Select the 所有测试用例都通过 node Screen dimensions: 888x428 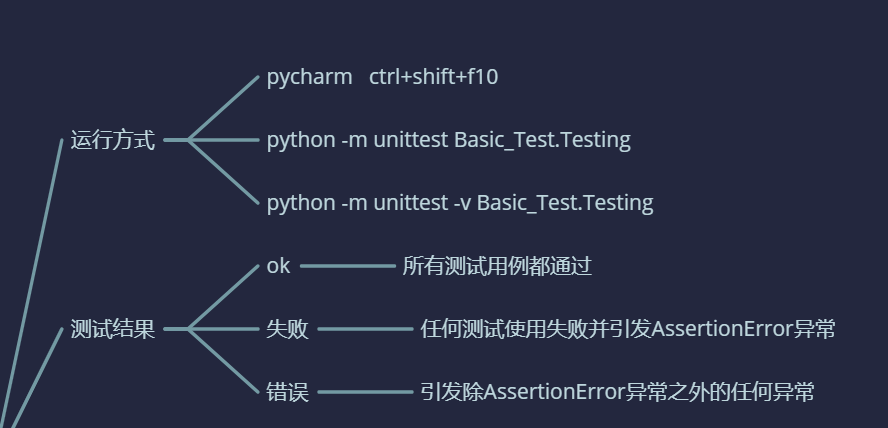pos(497,266)
